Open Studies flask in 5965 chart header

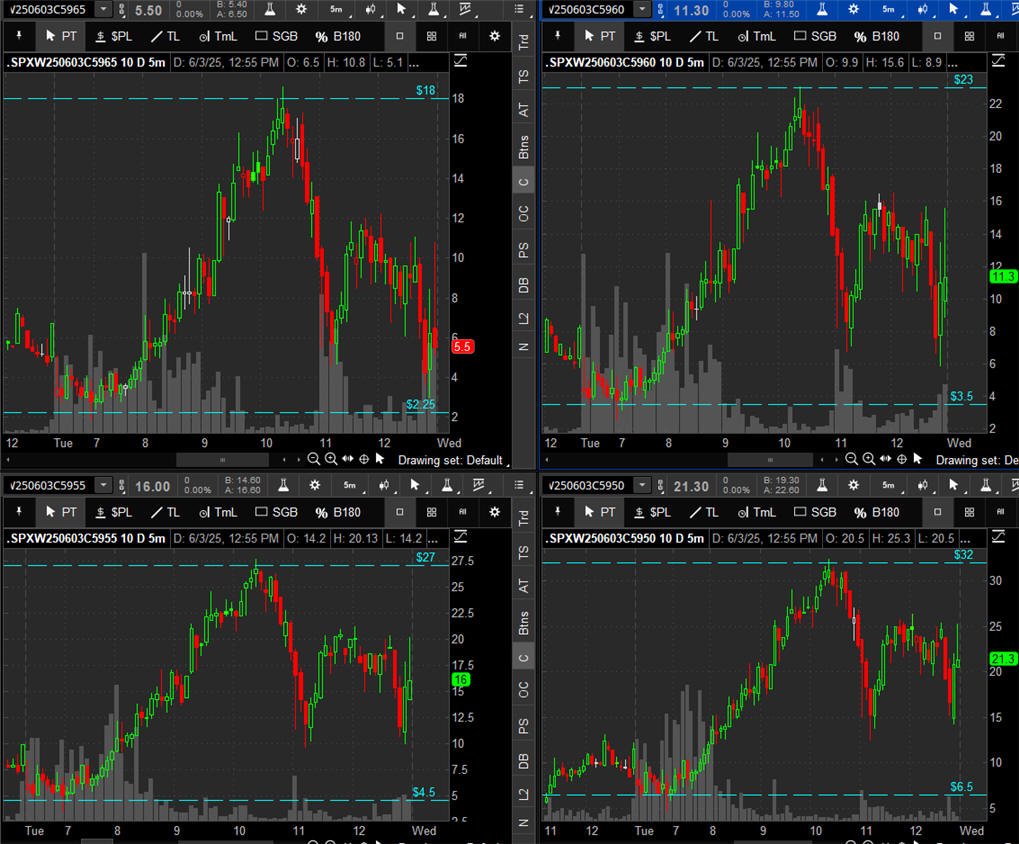[270, 9]
